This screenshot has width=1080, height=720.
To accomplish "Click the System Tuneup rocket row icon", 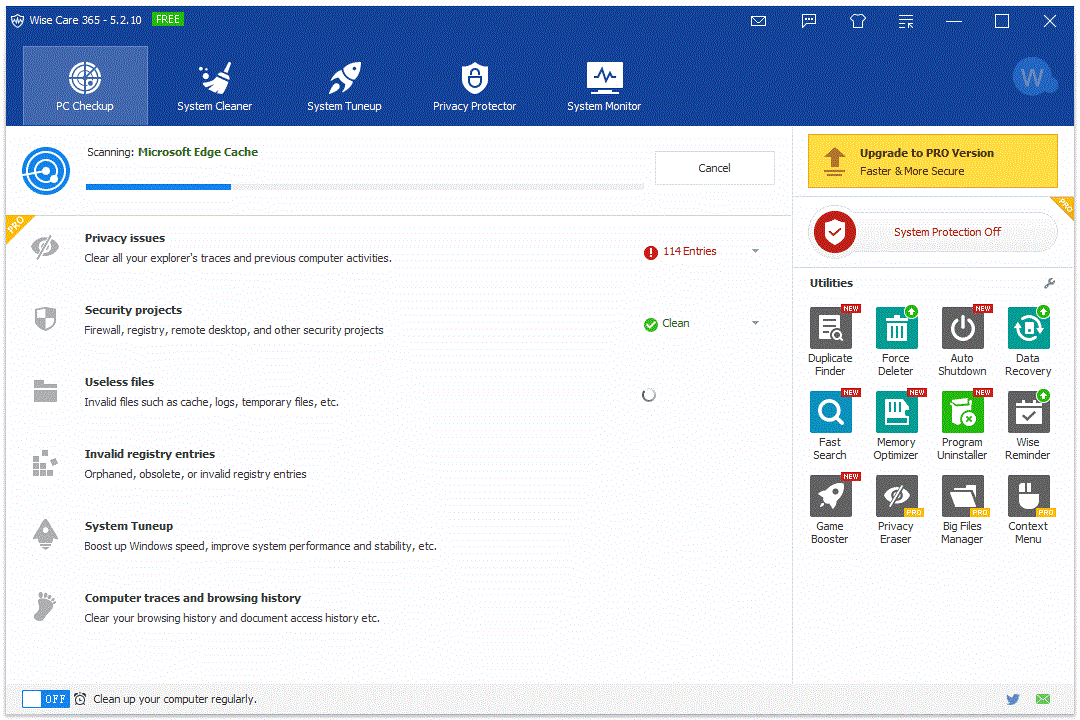I will [45, 534].
